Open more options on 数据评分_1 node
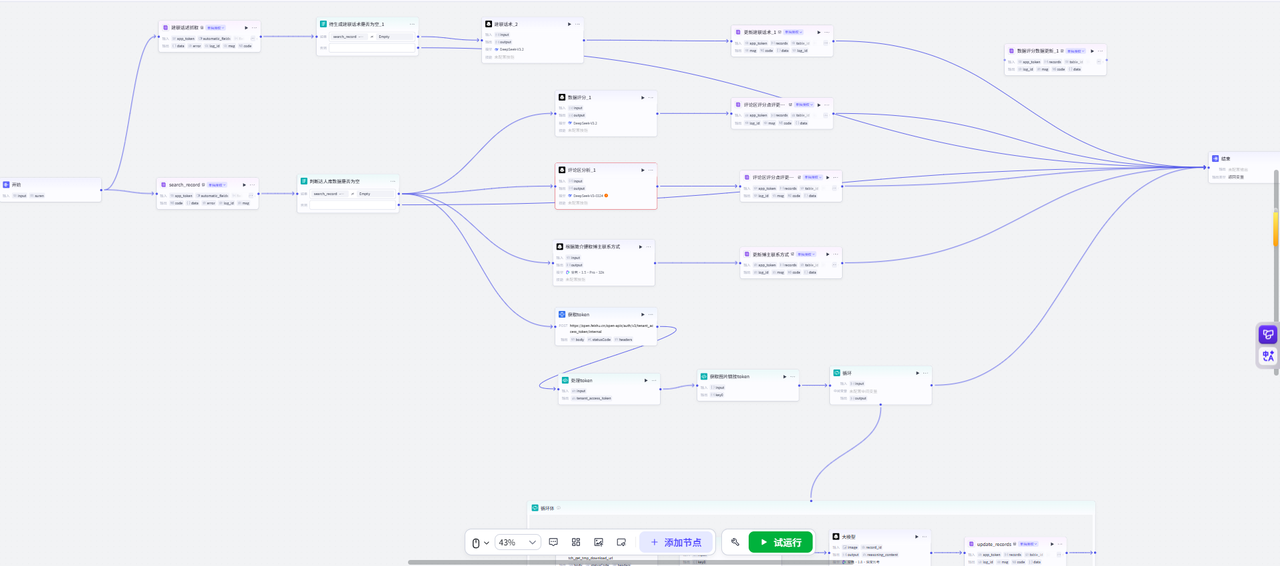The image size is (1280, 566). [650, 98]
